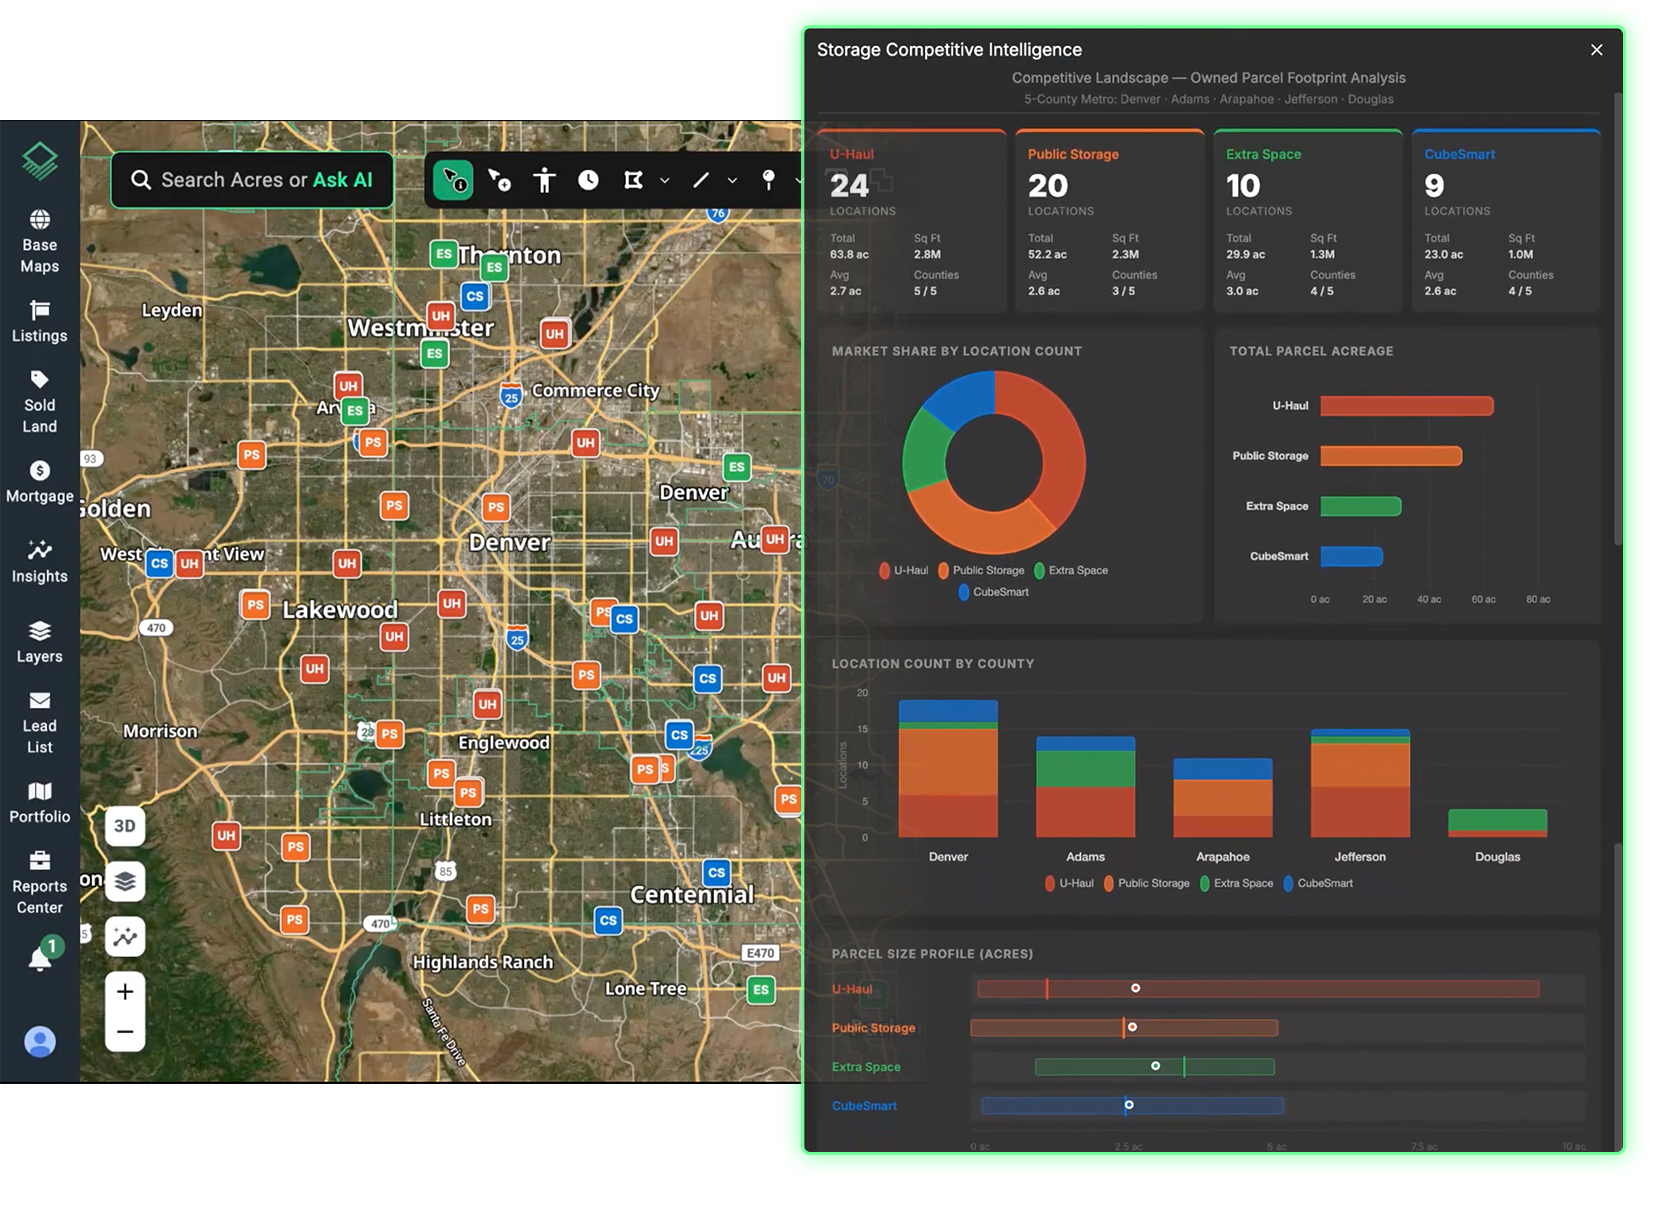
Task: Open the user profile avatar
Action: pos(40,1042)
